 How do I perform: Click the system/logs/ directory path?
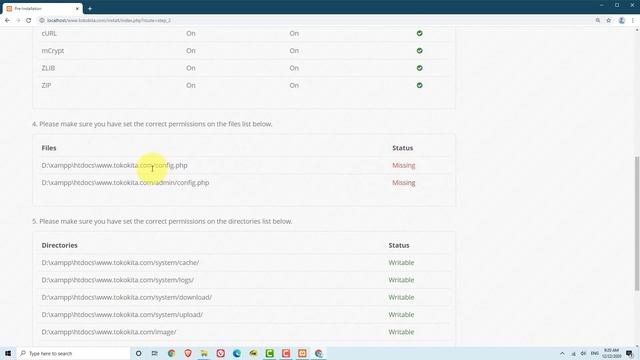(118, 280)
